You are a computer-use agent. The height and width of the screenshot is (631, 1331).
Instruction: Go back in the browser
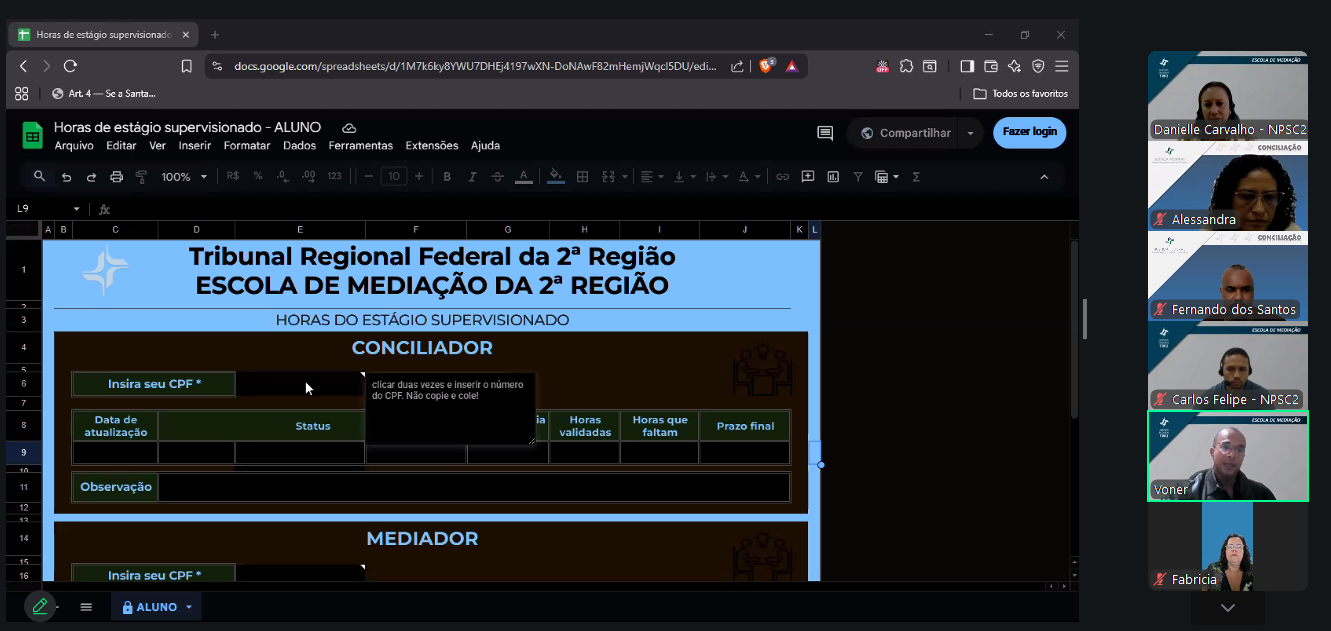[x=23, y=66]
